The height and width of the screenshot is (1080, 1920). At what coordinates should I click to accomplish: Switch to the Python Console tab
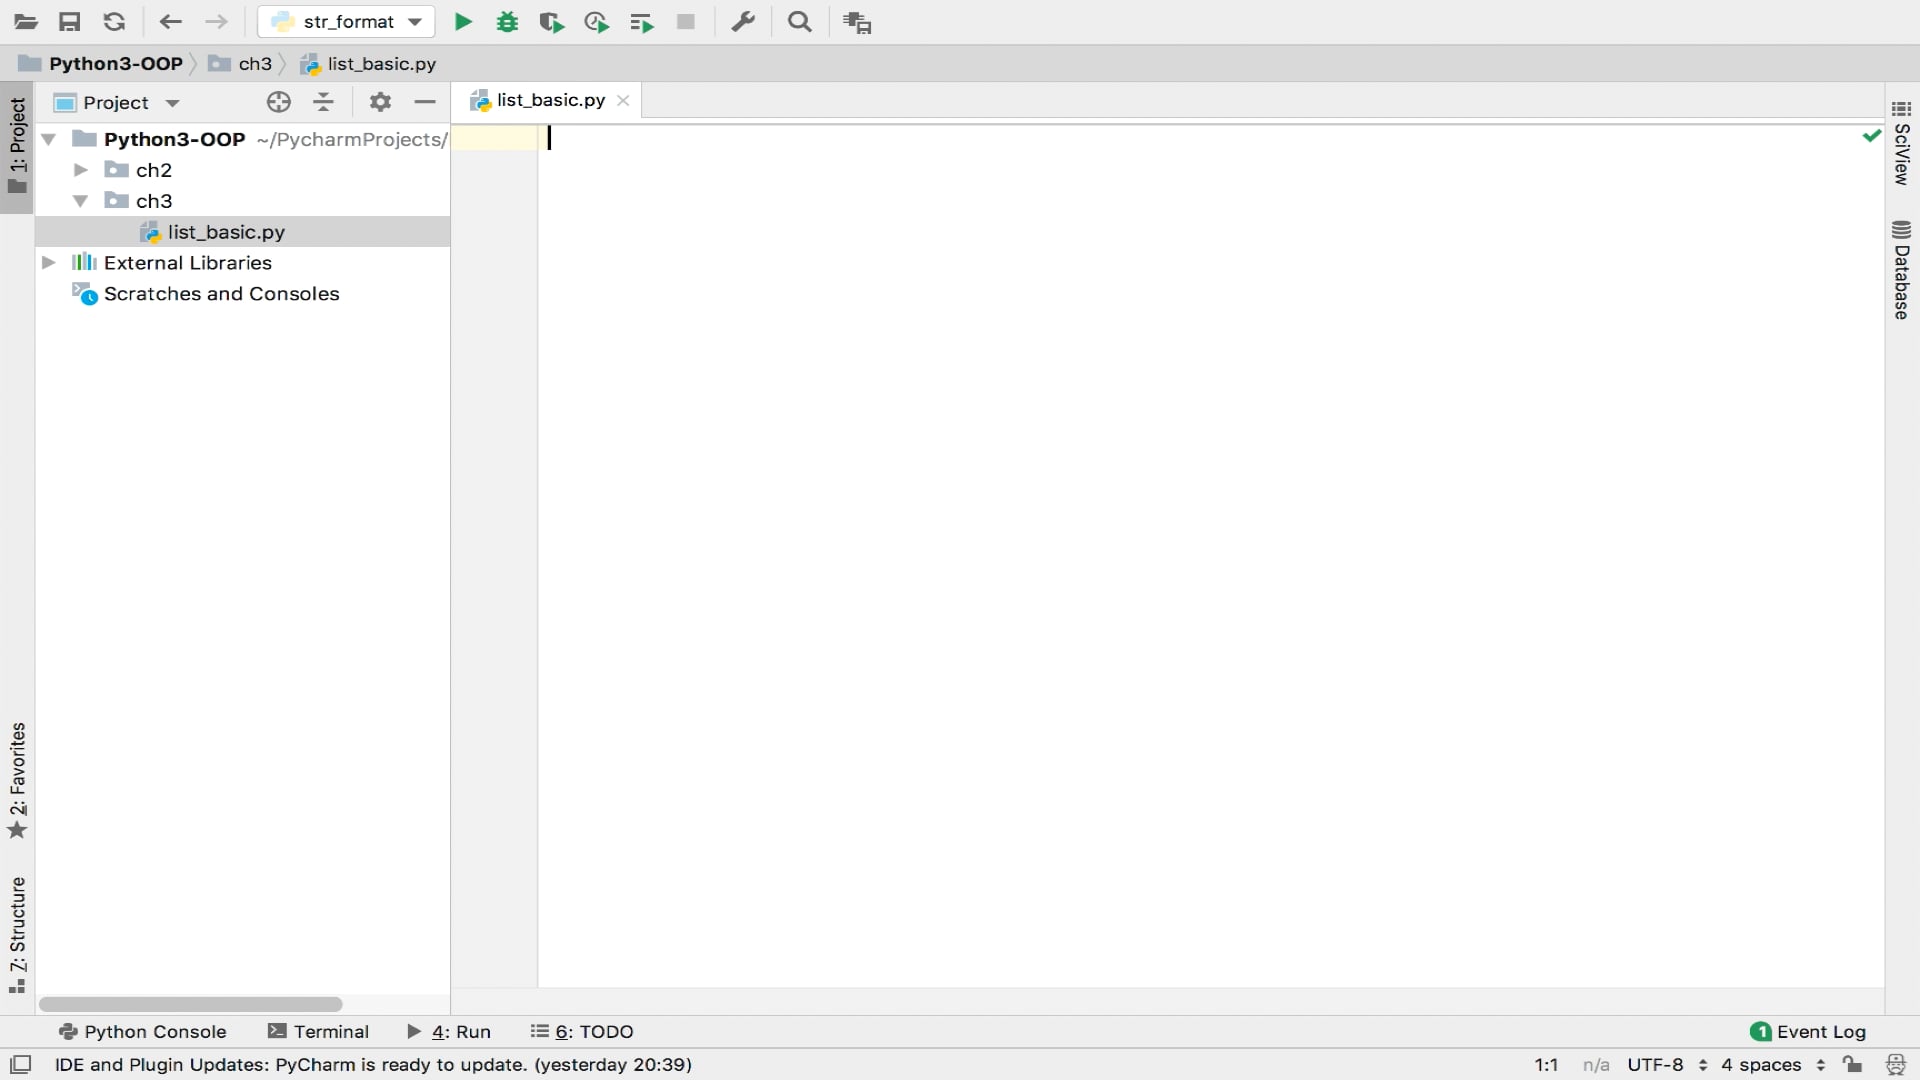pos(143,1032)
